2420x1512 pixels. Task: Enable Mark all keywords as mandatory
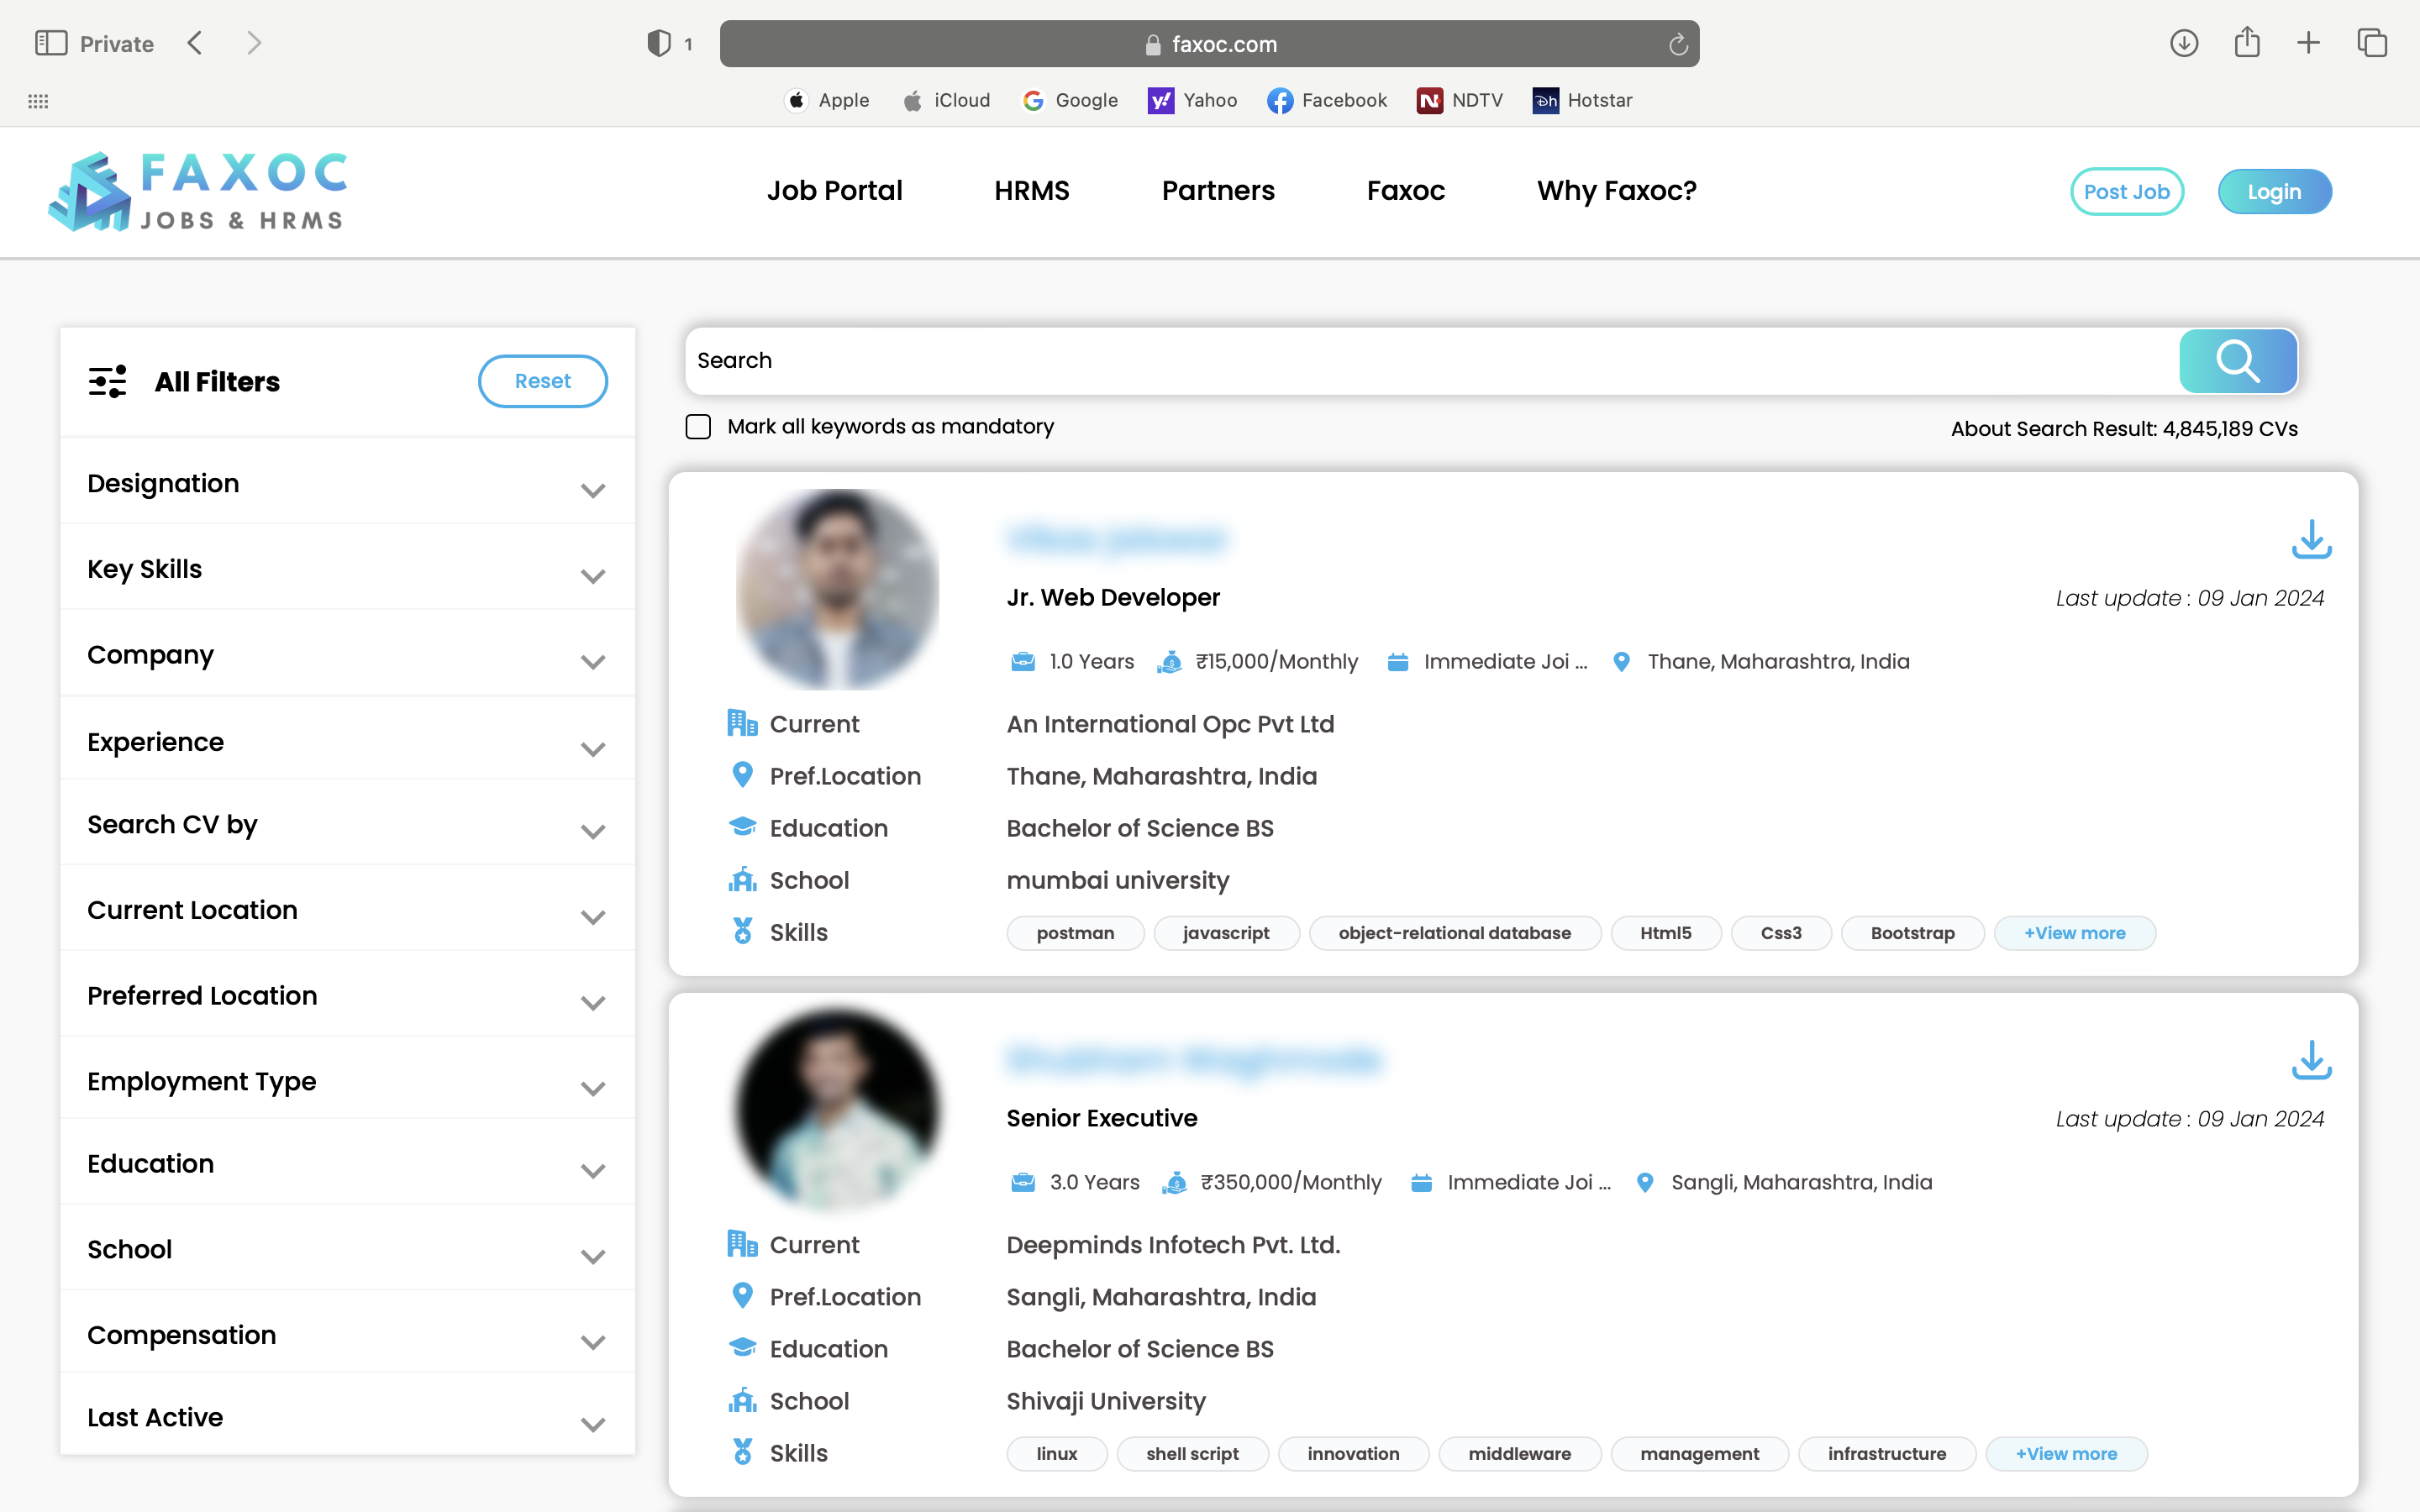coord(698,427)
